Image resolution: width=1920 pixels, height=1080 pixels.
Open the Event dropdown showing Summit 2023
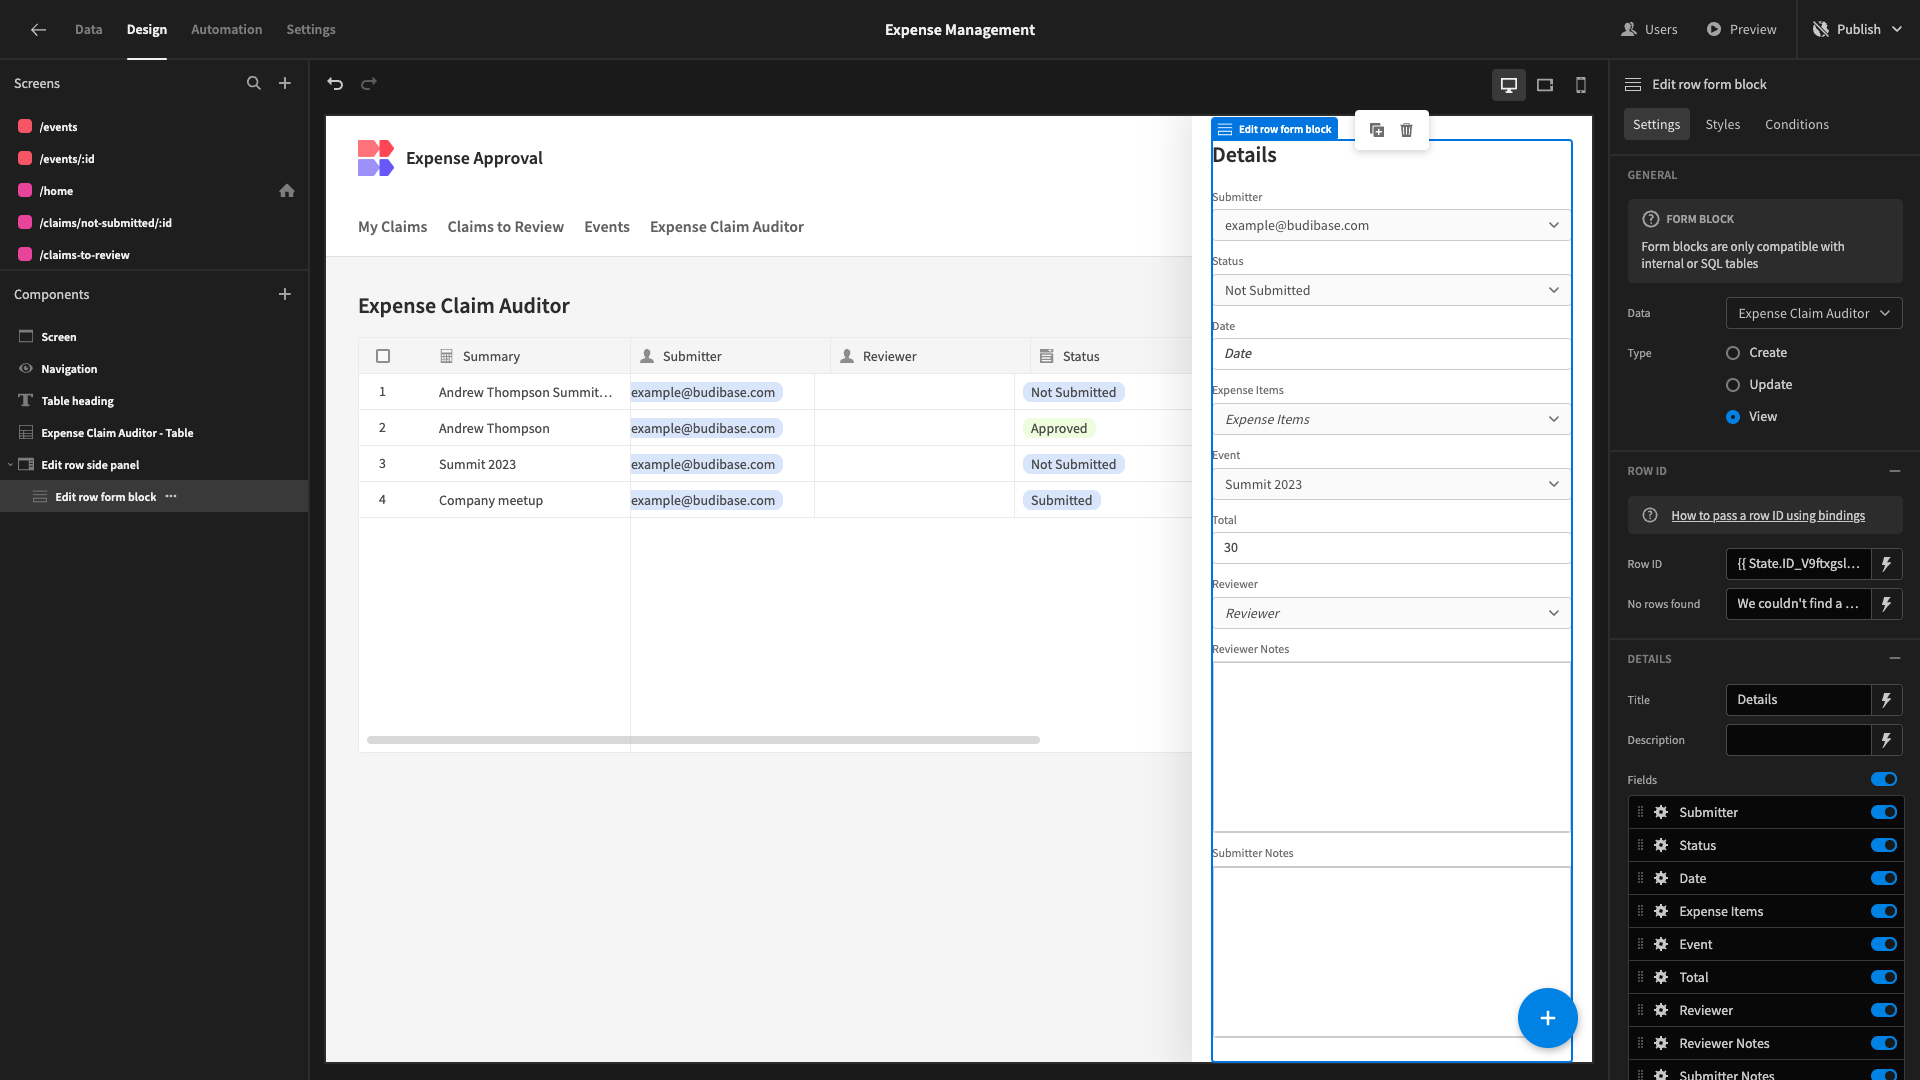pyautogui.click(x=1391, y=484)
